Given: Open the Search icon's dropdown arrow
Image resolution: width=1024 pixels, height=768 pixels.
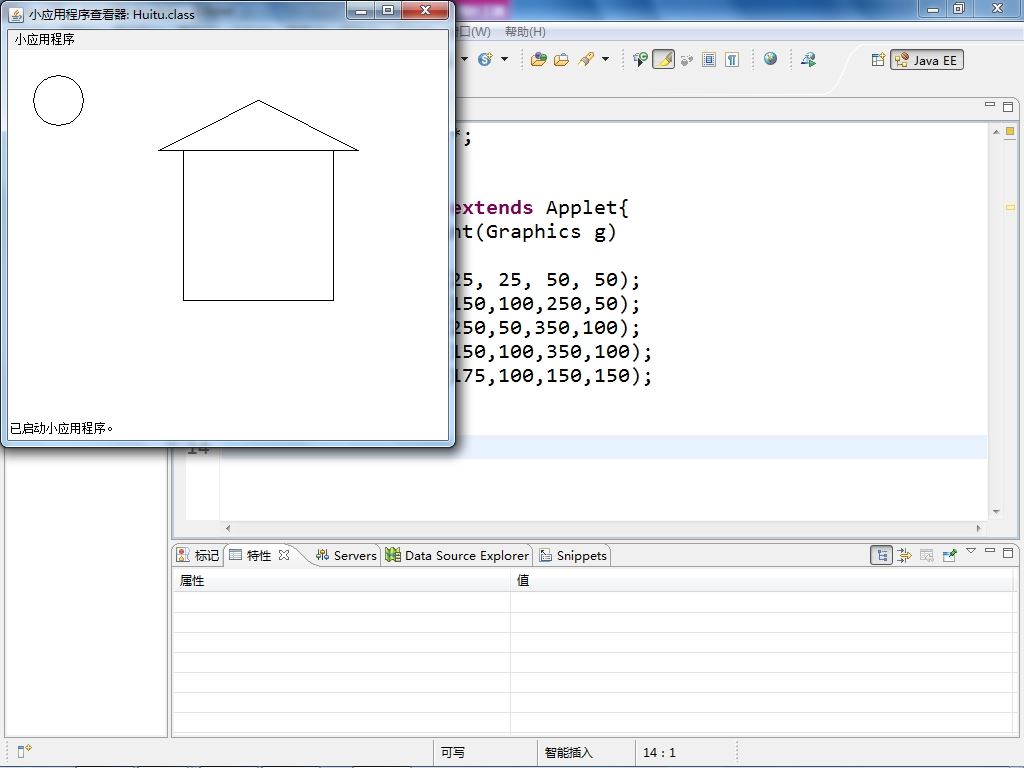Looking at the screenshot, I should [605, 59].
